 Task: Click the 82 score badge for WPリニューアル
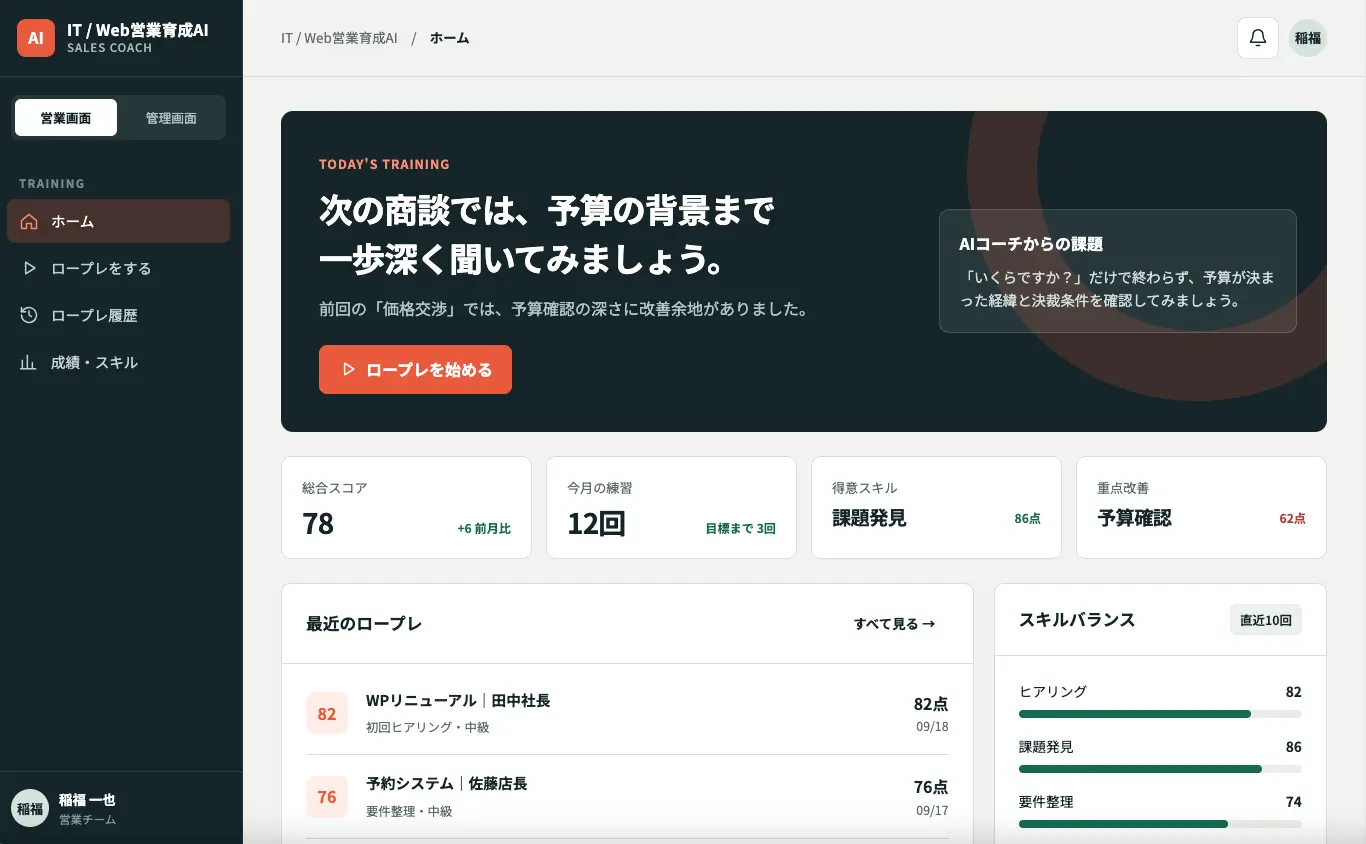click(327, 713)
